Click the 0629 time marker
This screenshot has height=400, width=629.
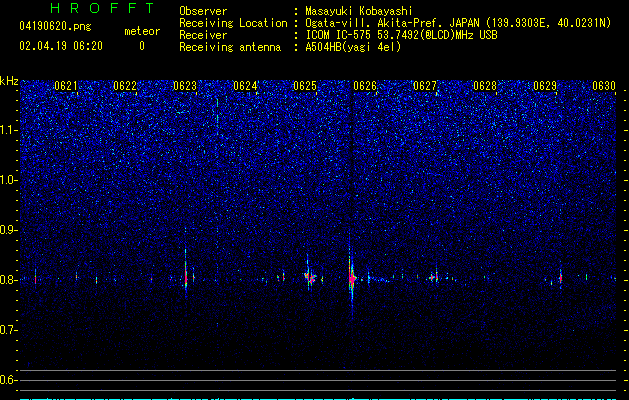545,86
